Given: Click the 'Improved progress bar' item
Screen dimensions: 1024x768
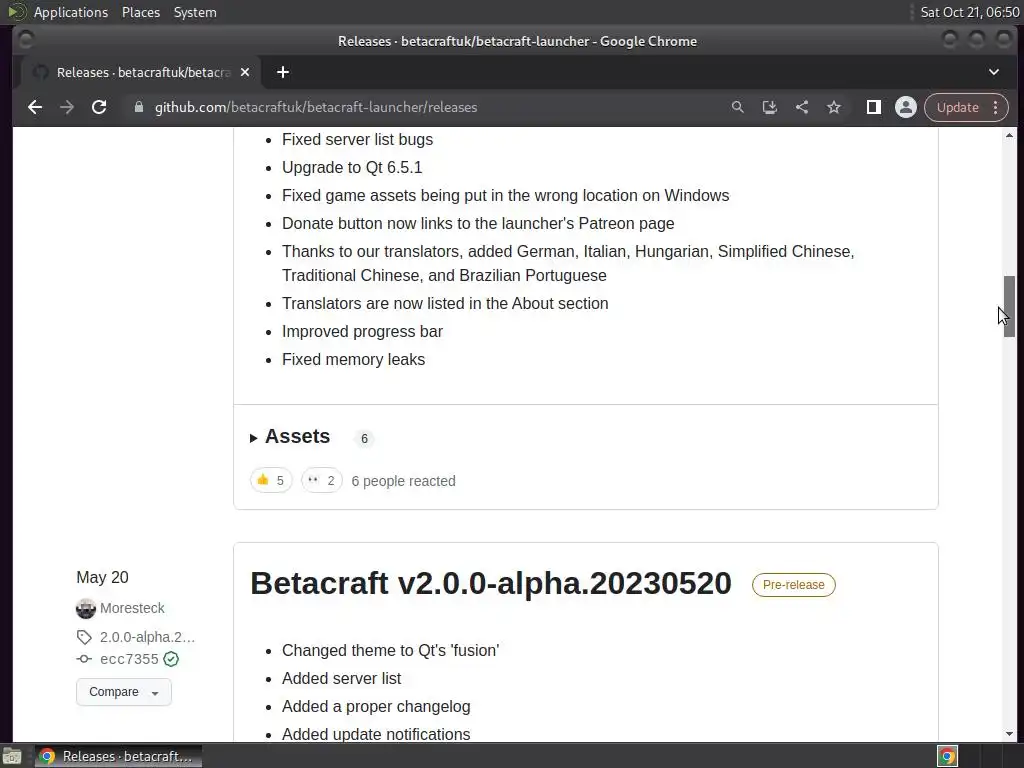Looking at the screenshot, I should [362, 331].
